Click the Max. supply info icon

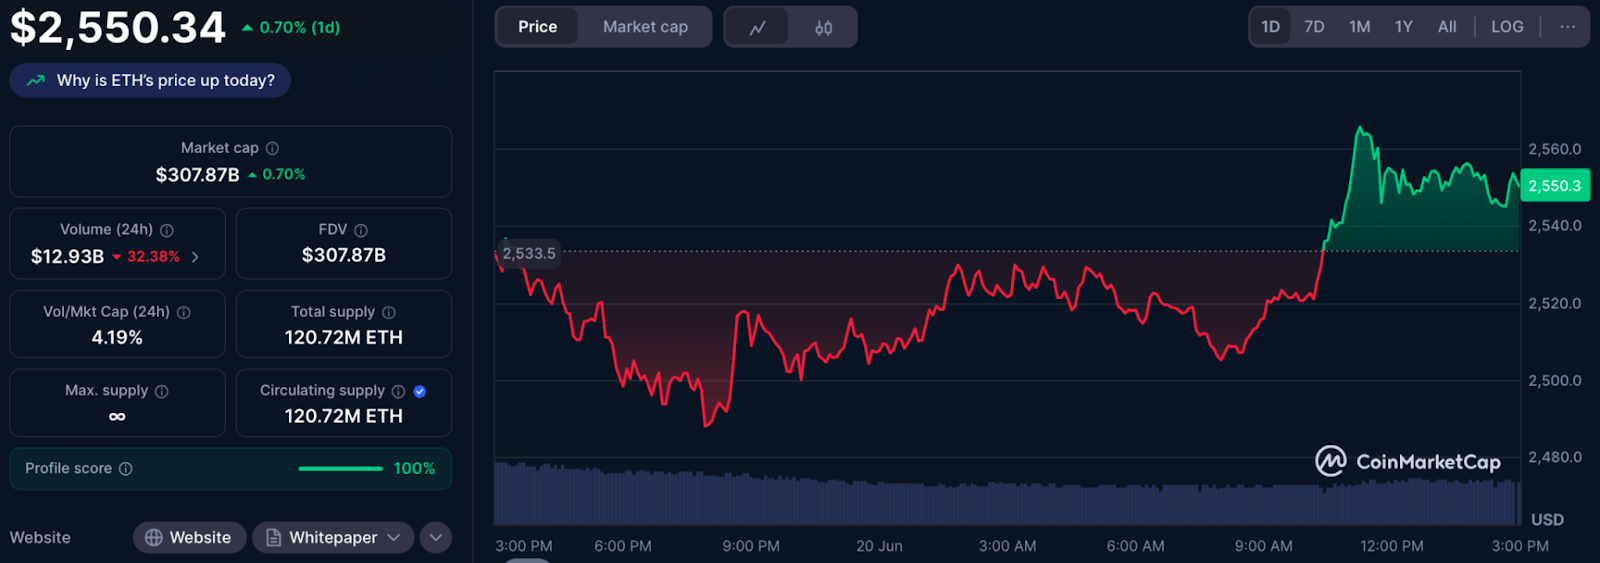point(162,391)
